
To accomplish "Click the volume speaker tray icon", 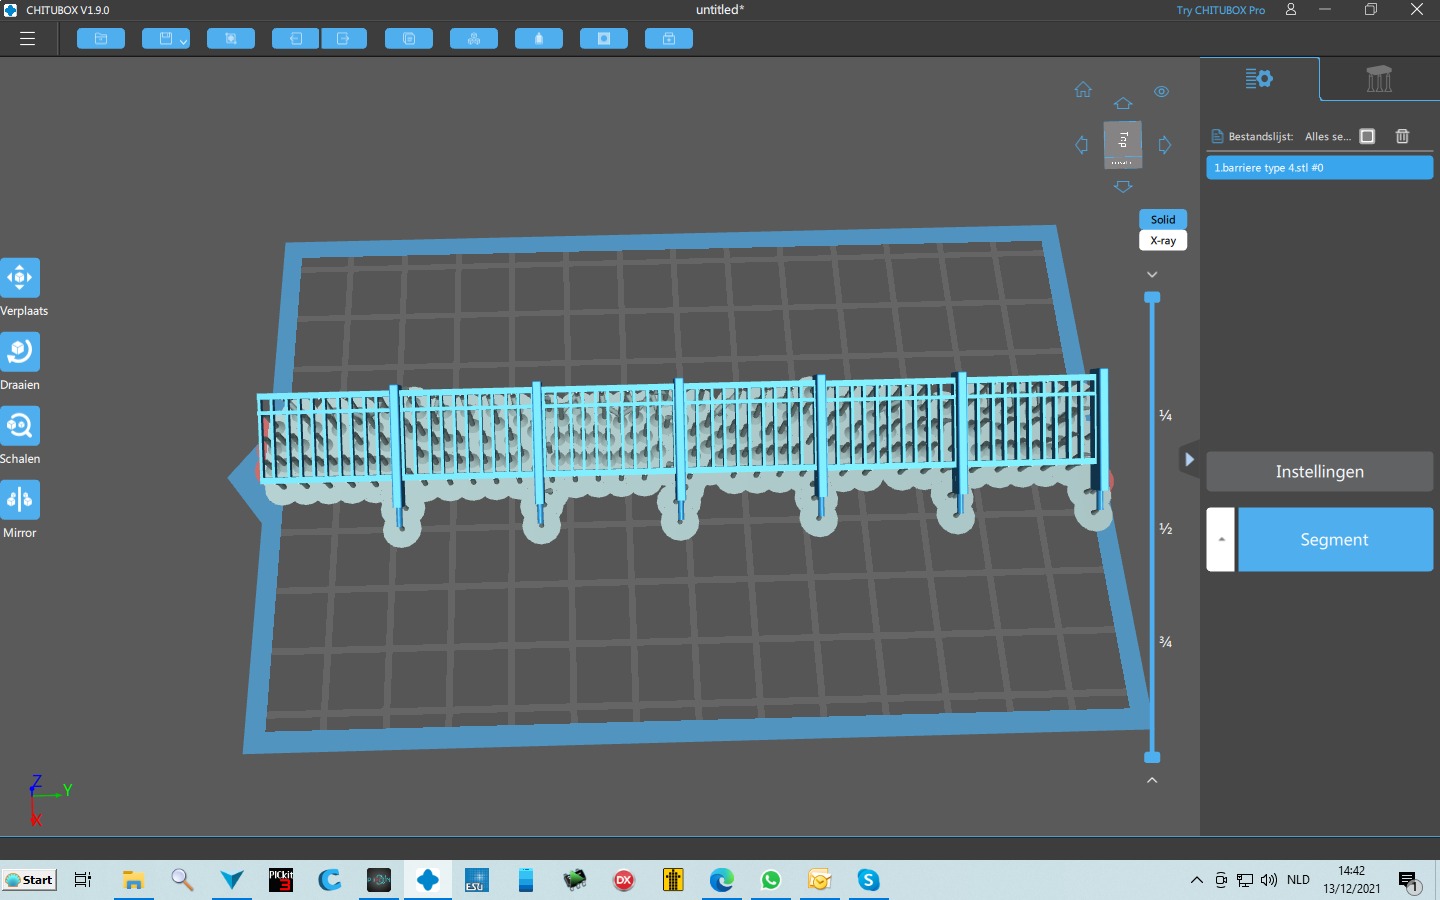I will coord(1269,880).
